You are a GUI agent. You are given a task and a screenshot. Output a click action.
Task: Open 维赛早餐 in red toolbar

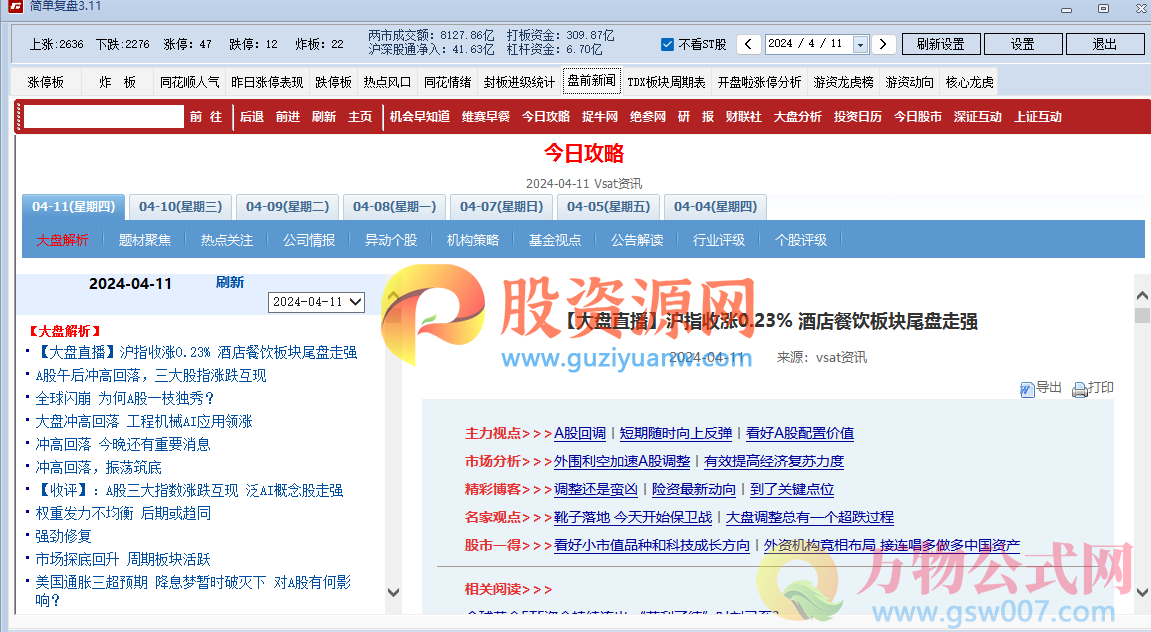coord(486,117)
